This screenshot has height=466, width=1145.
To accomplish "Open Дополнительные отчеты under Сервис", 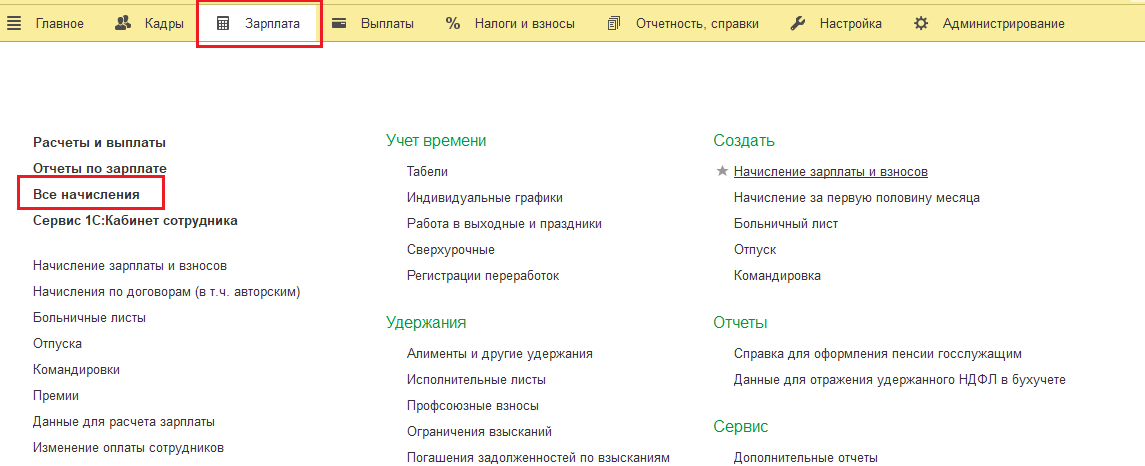I will tap(805, 458).
